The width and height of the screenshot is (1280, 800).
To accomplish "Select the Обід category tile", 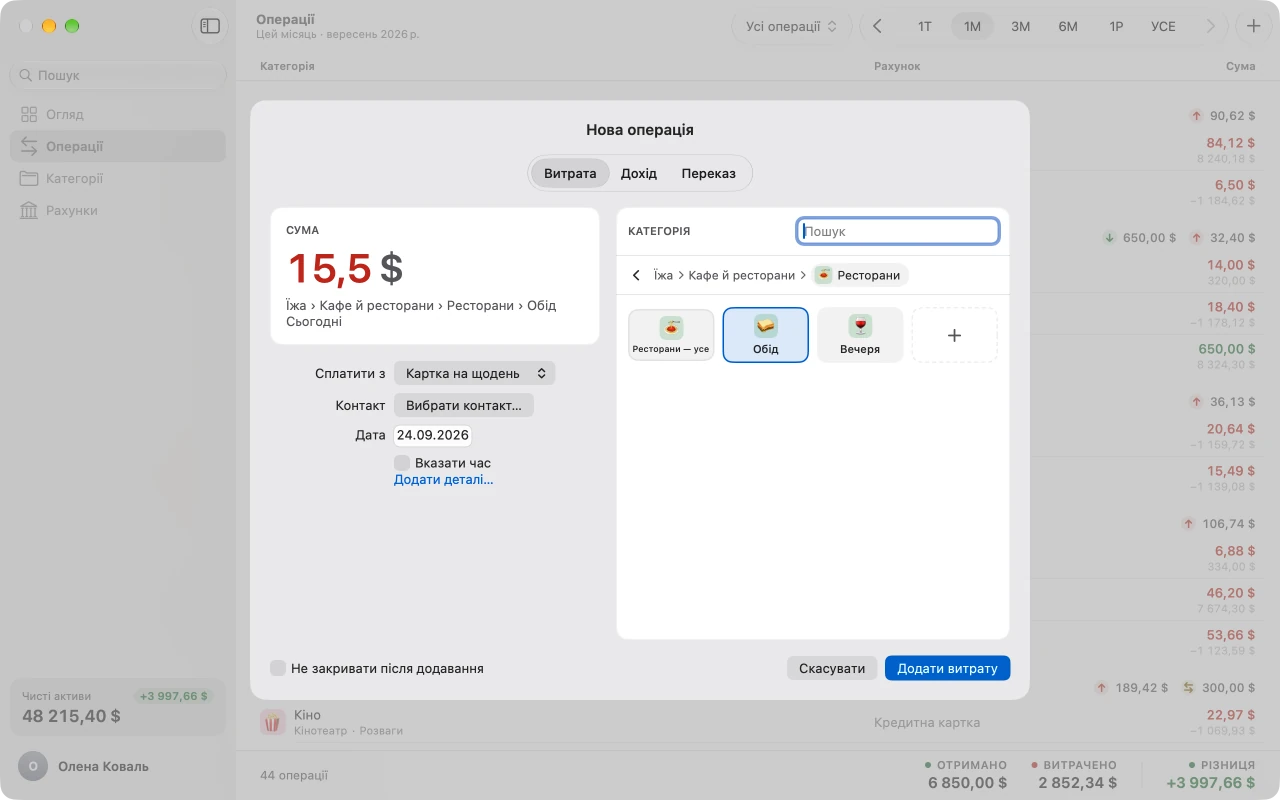I will pos(765,334).
